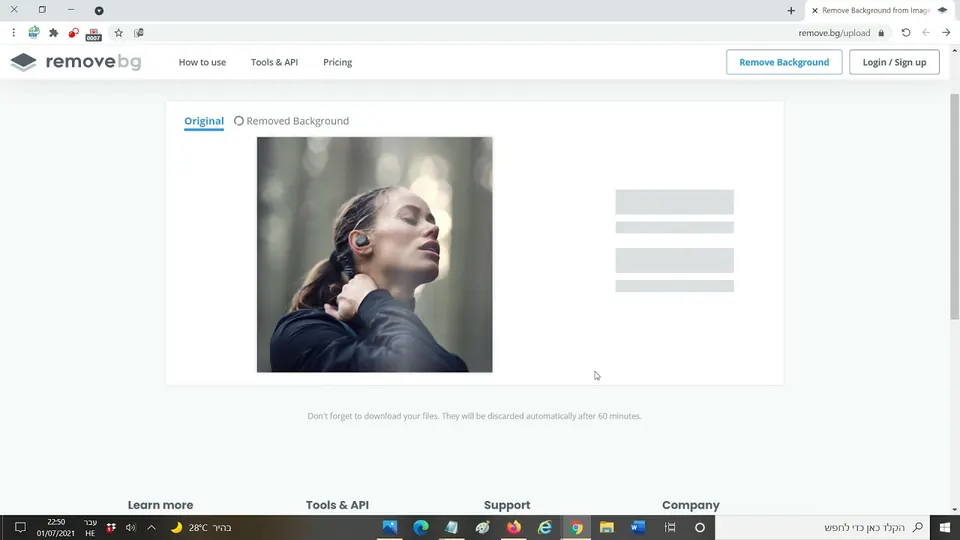Click the weather 28°C widget
The image size is (960, 540).
(201, 527)
